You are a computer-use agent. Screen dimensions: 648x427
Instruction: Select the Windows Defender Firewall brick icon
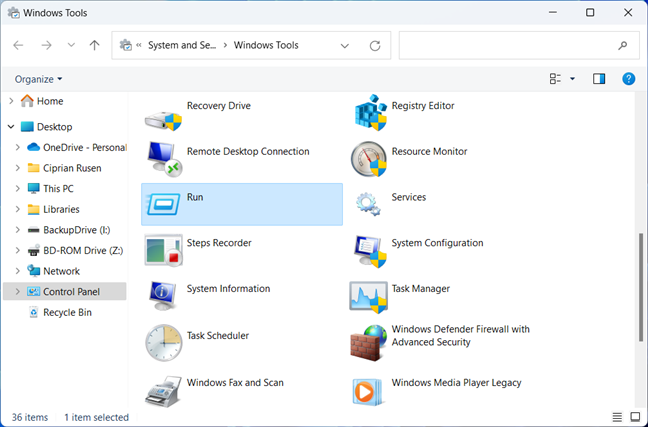(369, 343)
